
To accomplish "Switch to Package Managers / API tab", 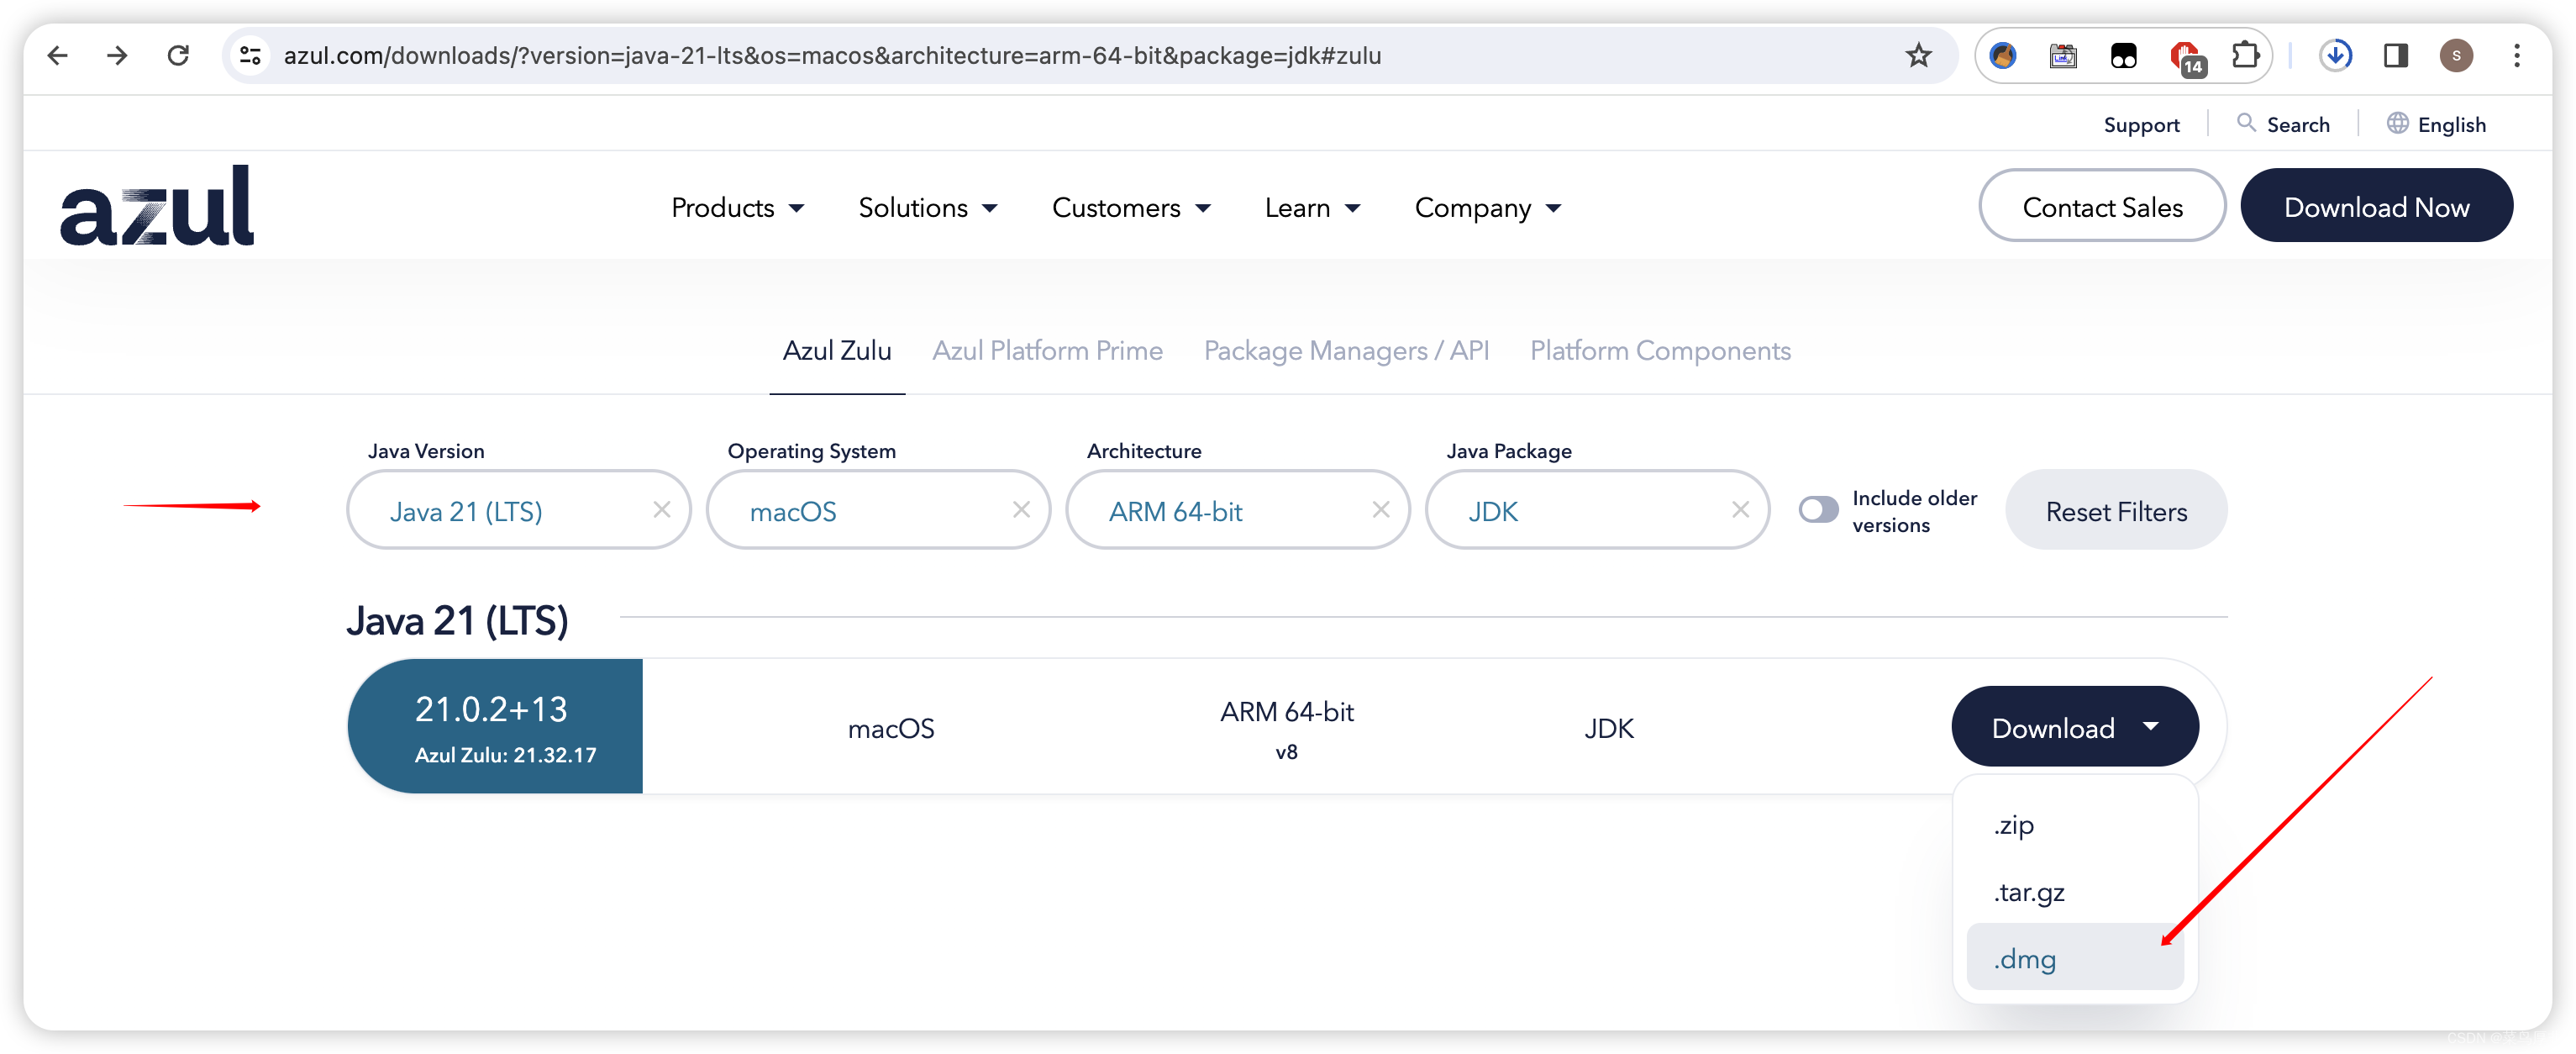I will click(1346, 351).
